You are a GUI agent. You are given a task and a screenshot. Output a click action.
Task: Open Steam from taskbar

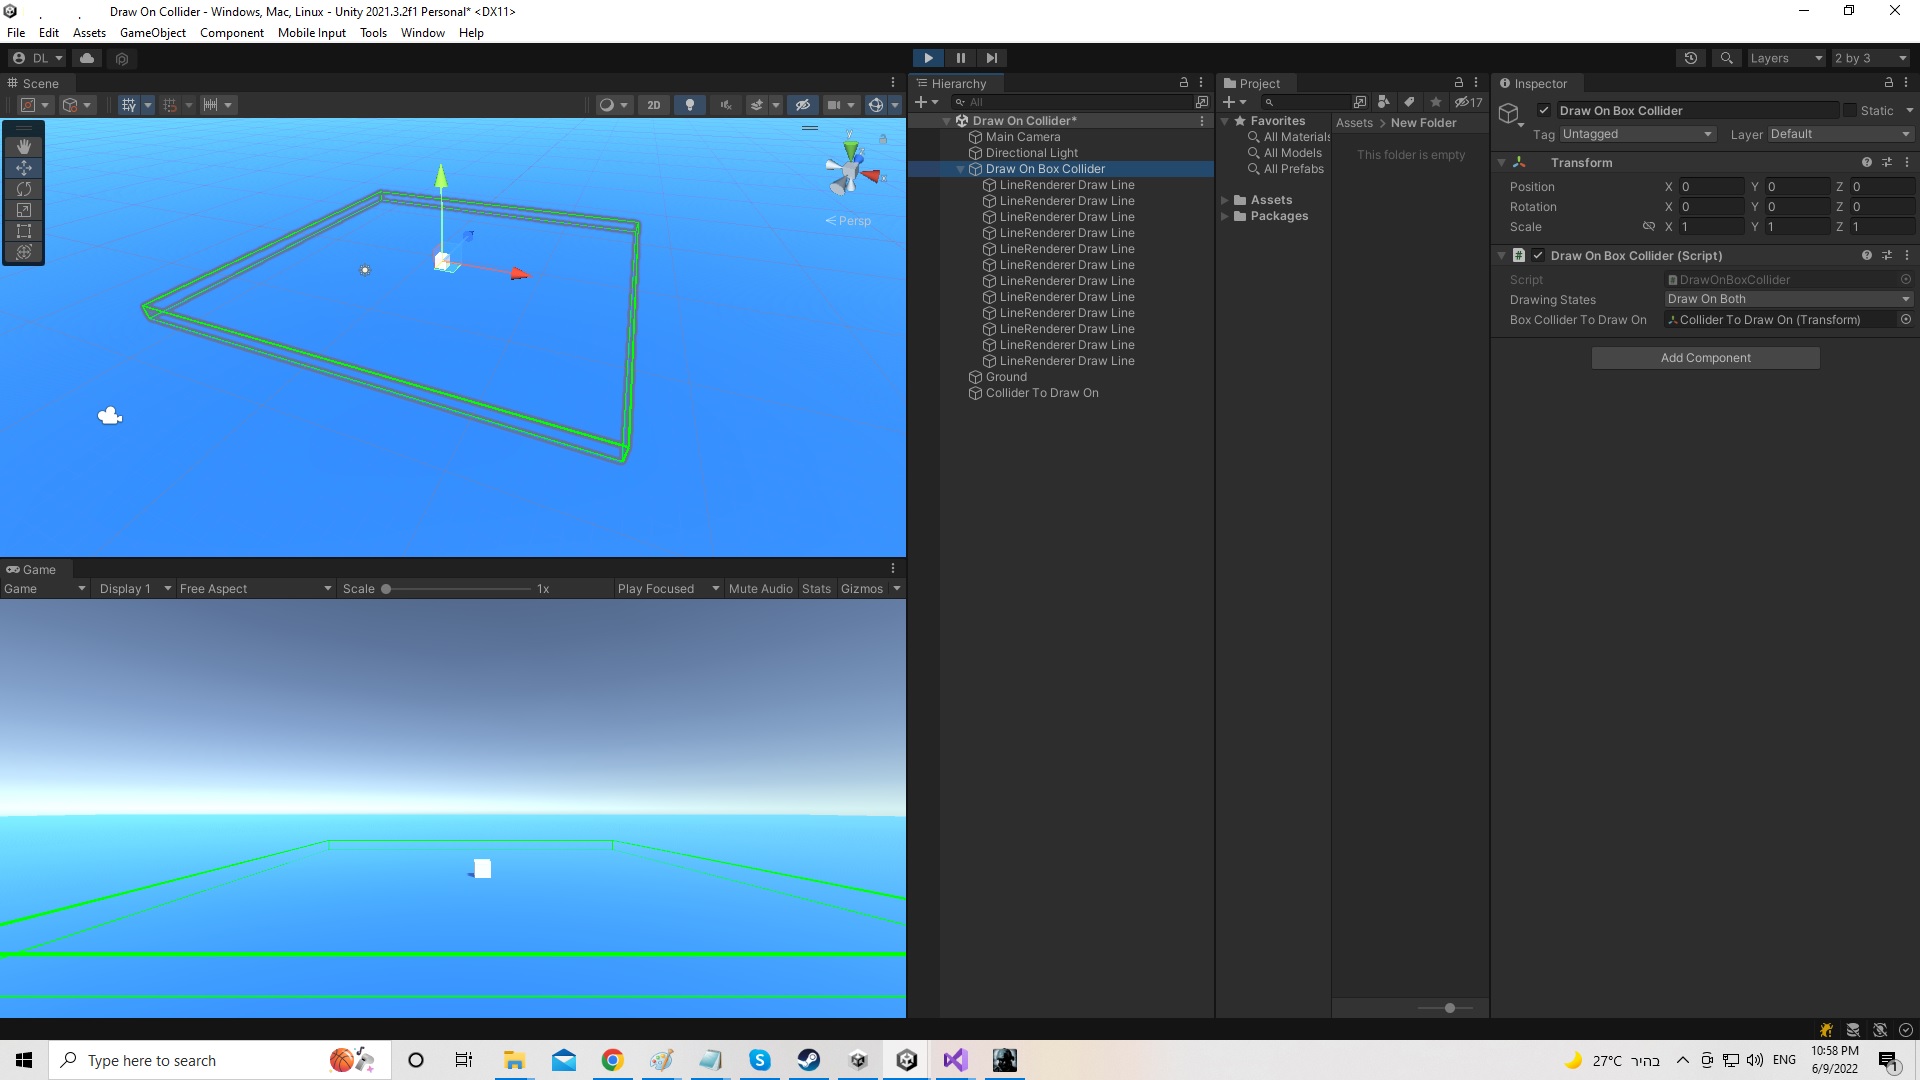(809, 1060)
